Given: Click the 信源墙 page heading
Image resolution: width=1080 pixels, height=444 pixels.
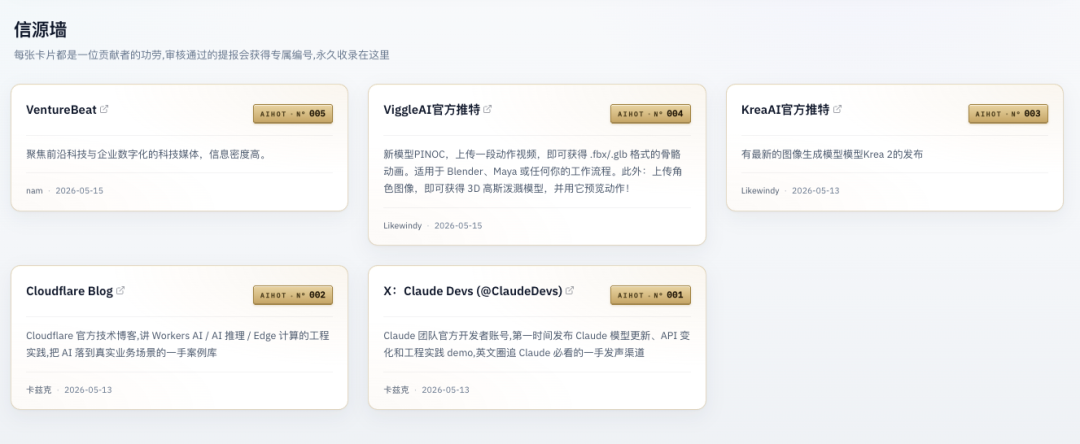Looking at the screenshot, I should pos(40,30).
